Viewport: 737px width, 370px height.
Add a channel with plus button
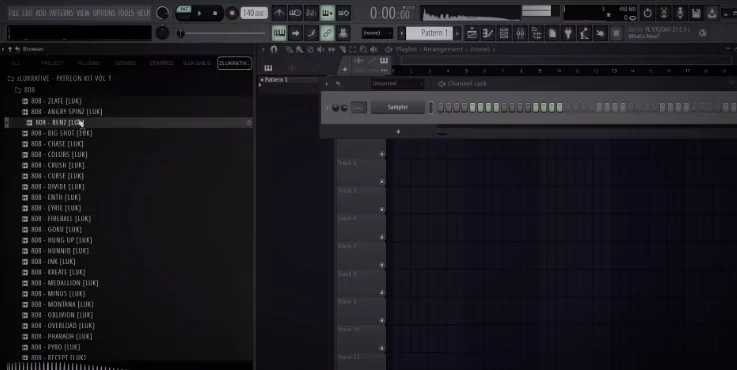398,132
